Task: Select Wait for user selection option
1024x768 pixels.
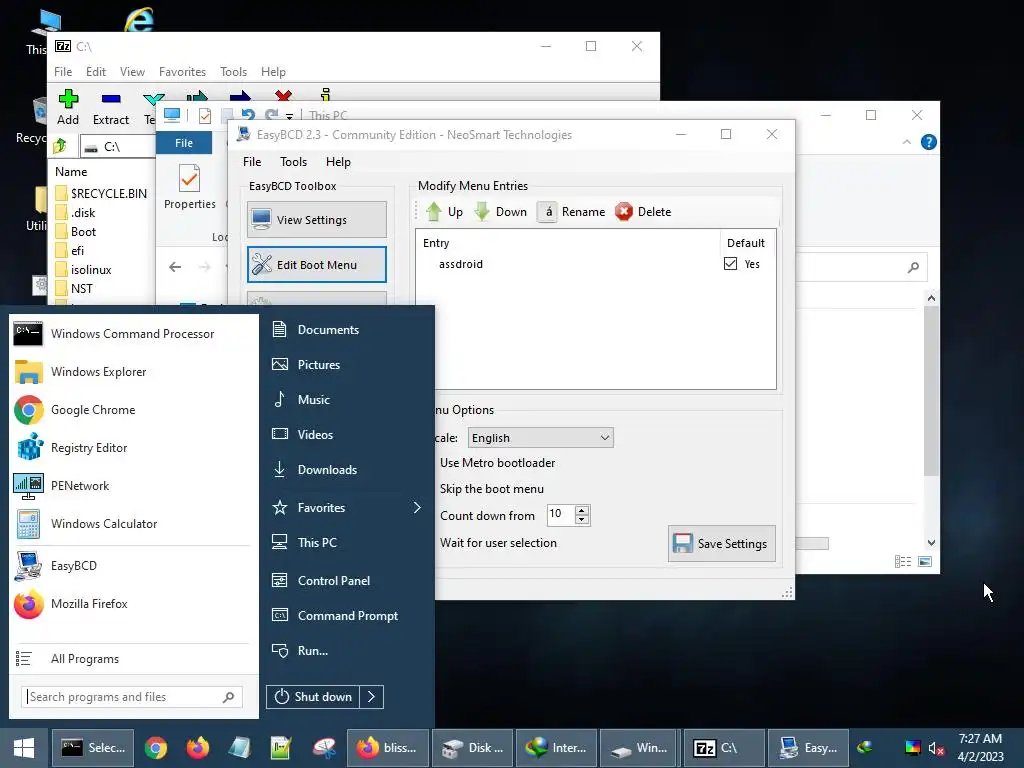Action: [x=498, y=543]
